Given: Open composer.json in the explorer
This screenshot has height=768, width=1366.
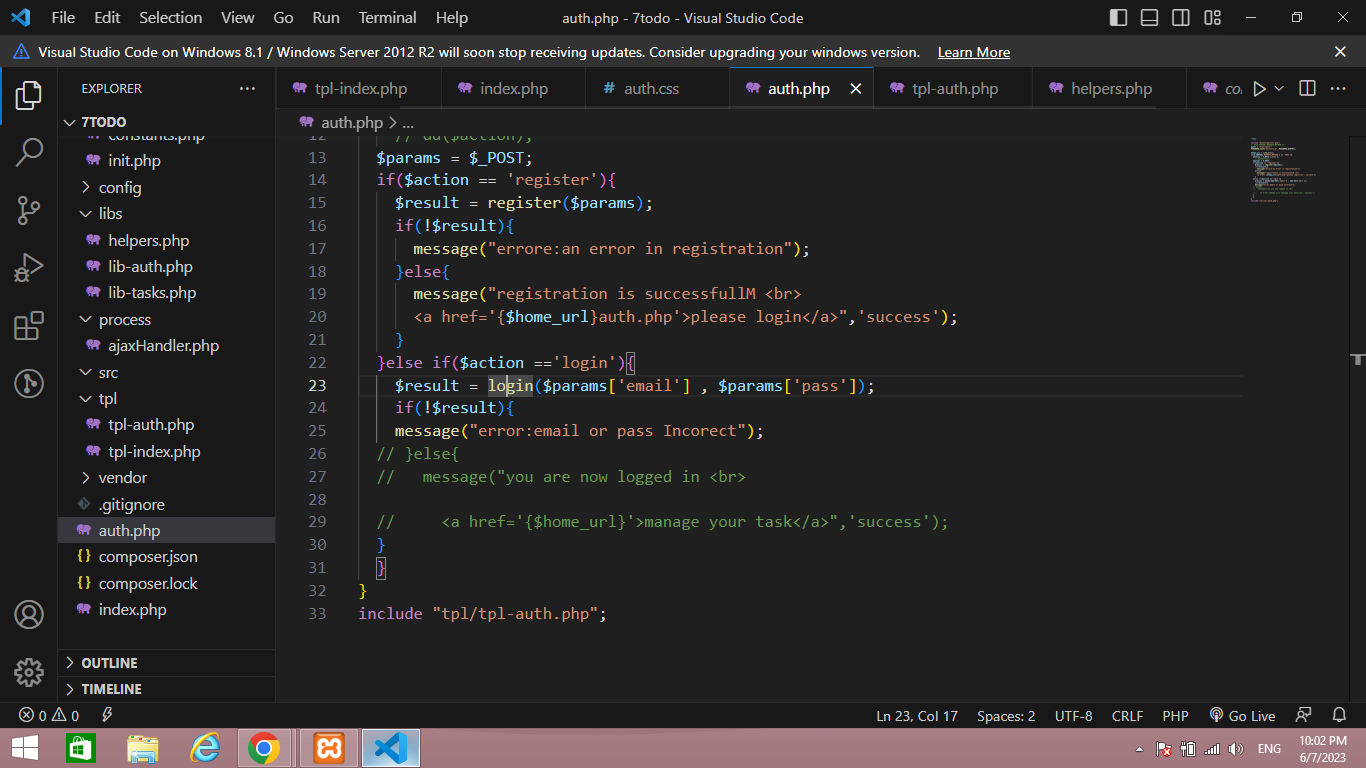Looking at the screenshot, I should point(166,557).
